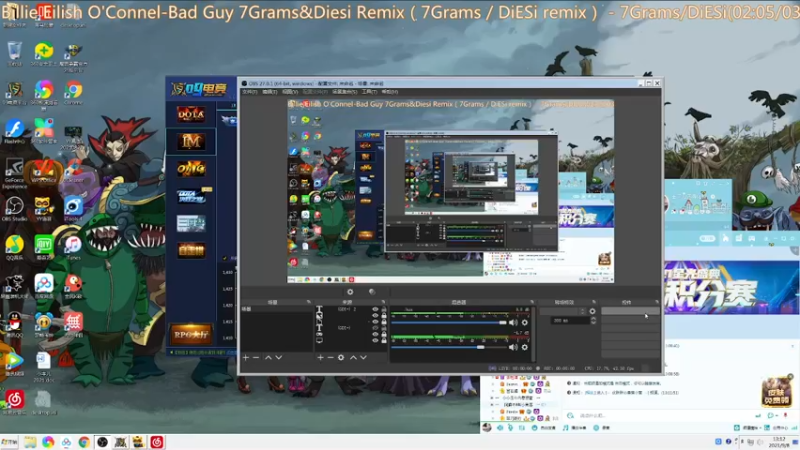Open View (视图) menu in OBS menu bar
Image resolution: width=800 pixels, height=450 pixels.
point(290,92)
